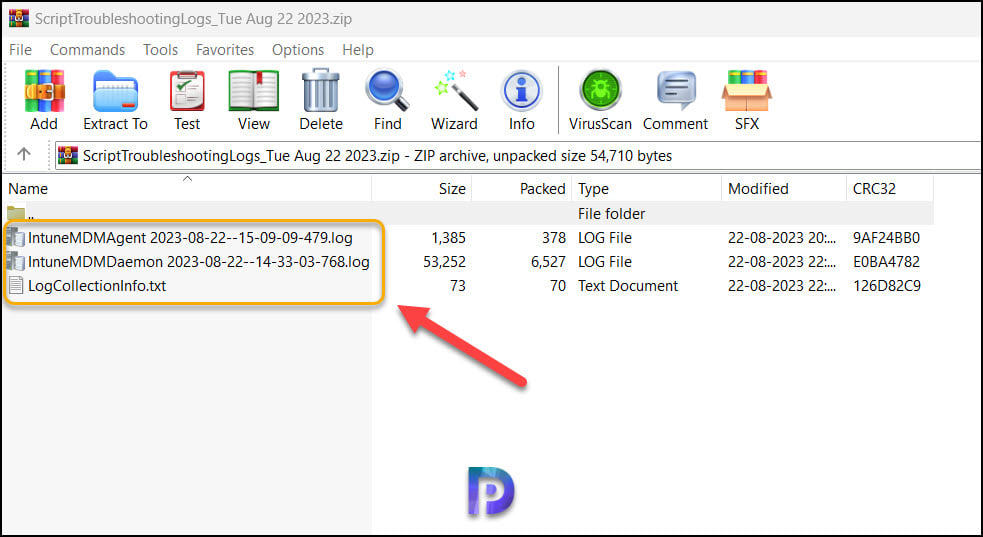Click the archive icon in address bar
The image size is (983, 537).
(68, 155)
